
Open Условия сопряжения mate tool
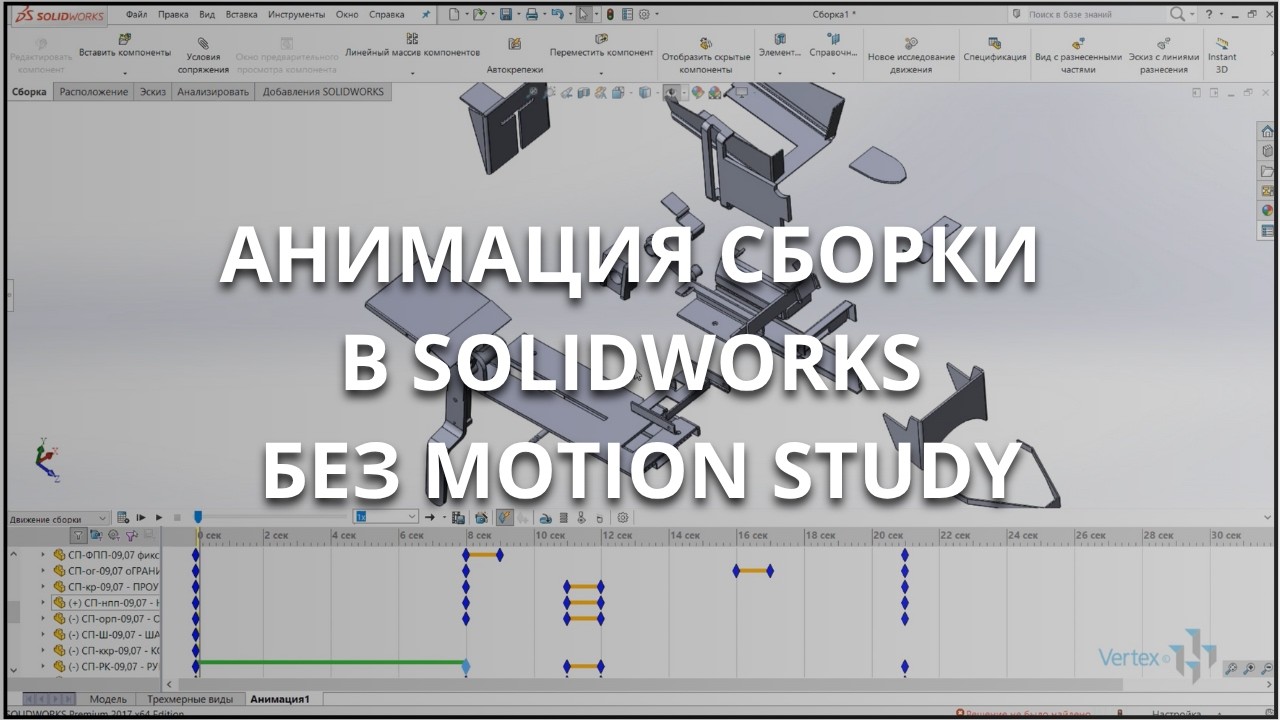click(203, 56)
